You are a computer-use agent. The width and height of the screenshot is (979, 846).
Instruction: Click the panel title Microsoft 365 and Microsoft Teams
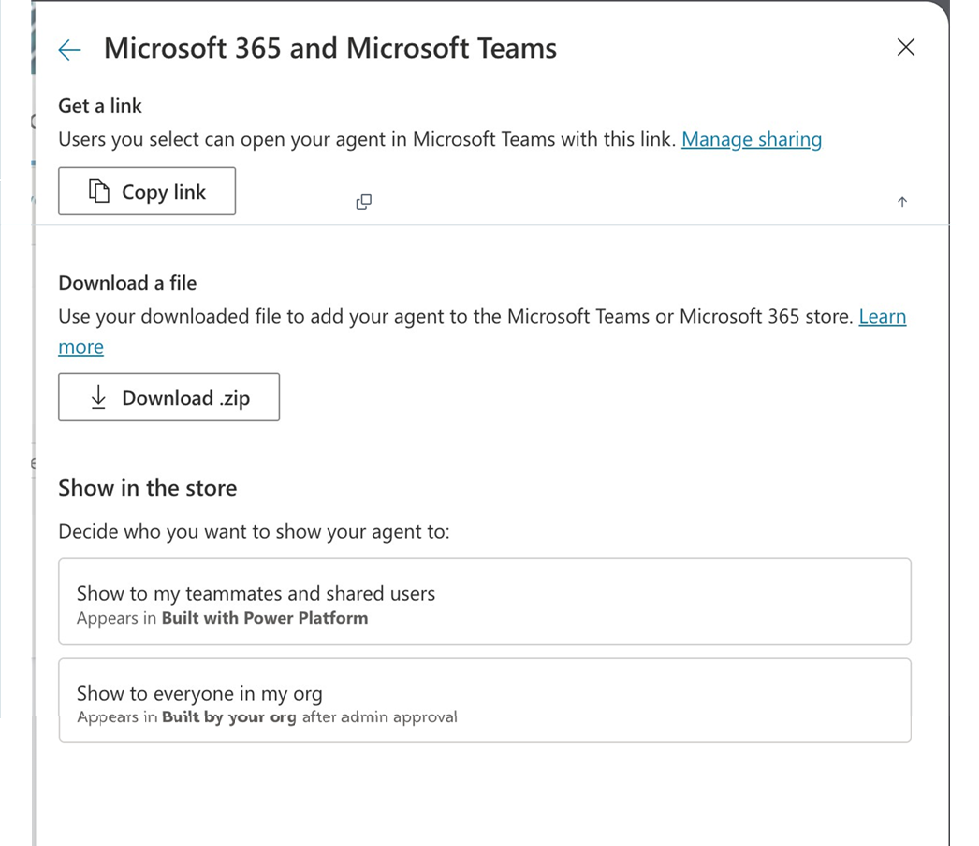pos(330,48)
